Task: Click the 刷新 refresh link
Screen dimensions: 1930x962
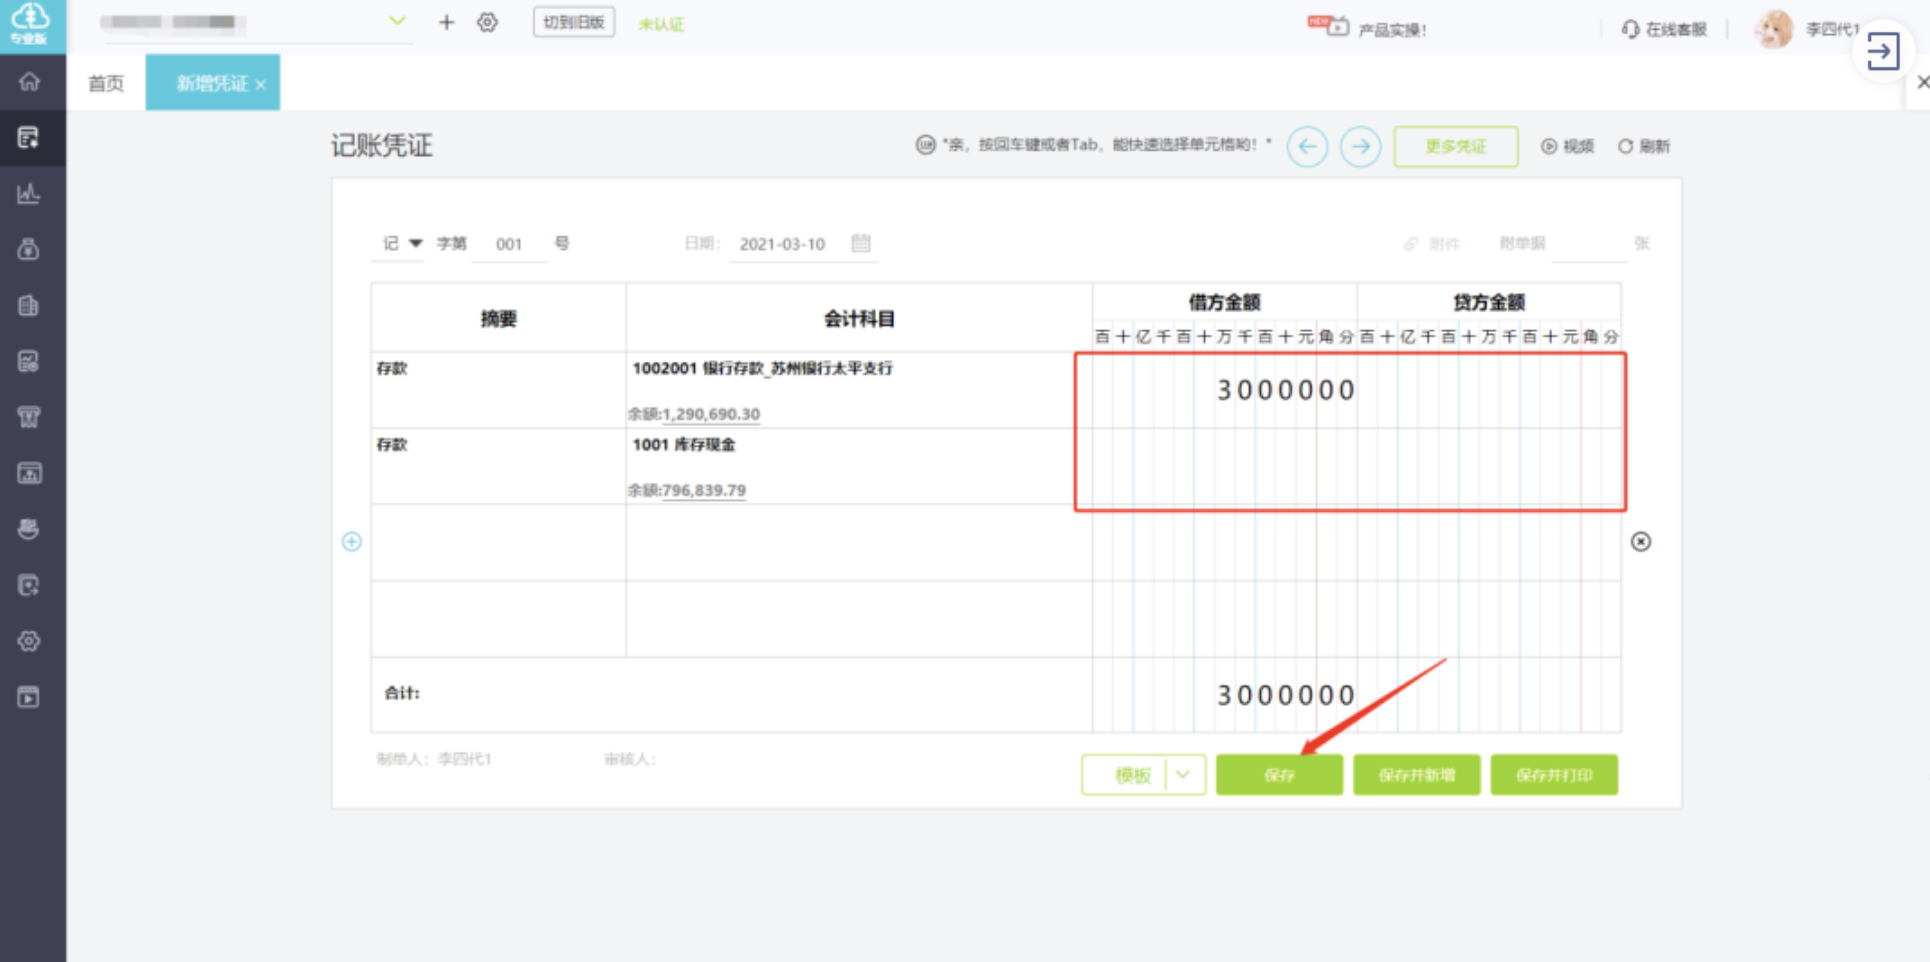Action: tap(1644, 146)
